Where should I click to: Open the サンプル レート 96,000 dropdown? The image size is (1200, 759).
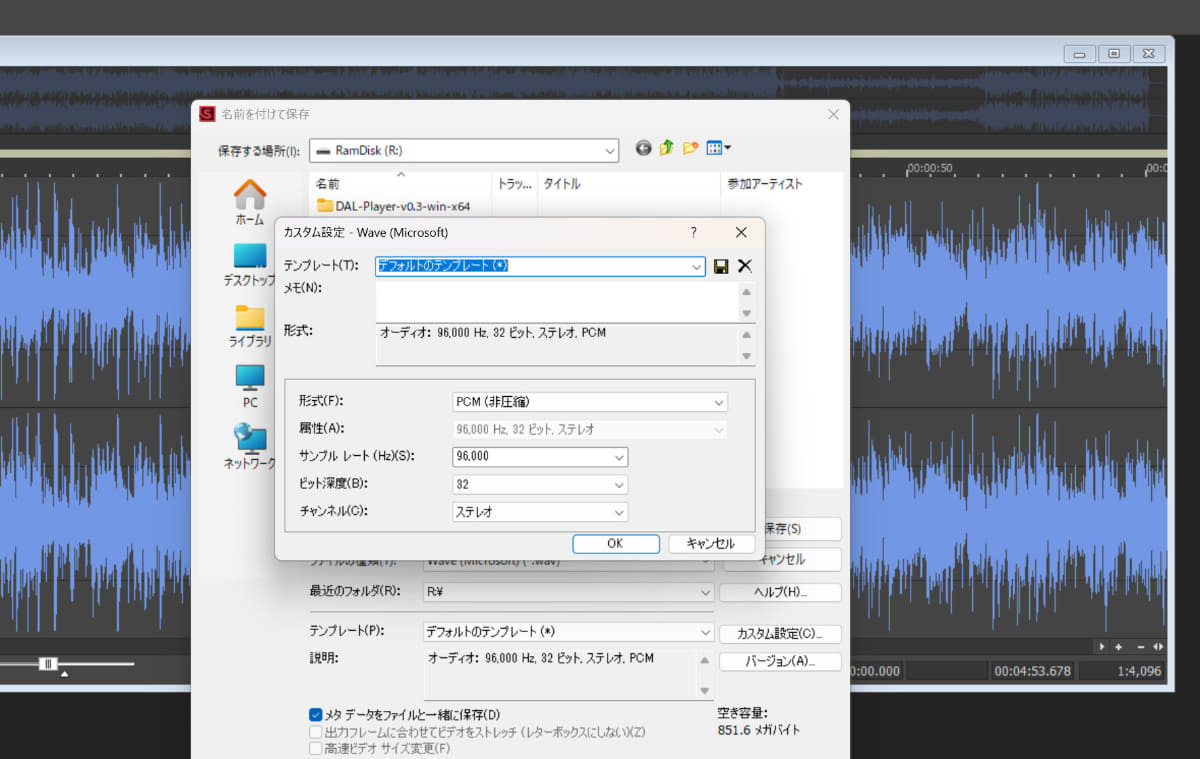point(540,456)
